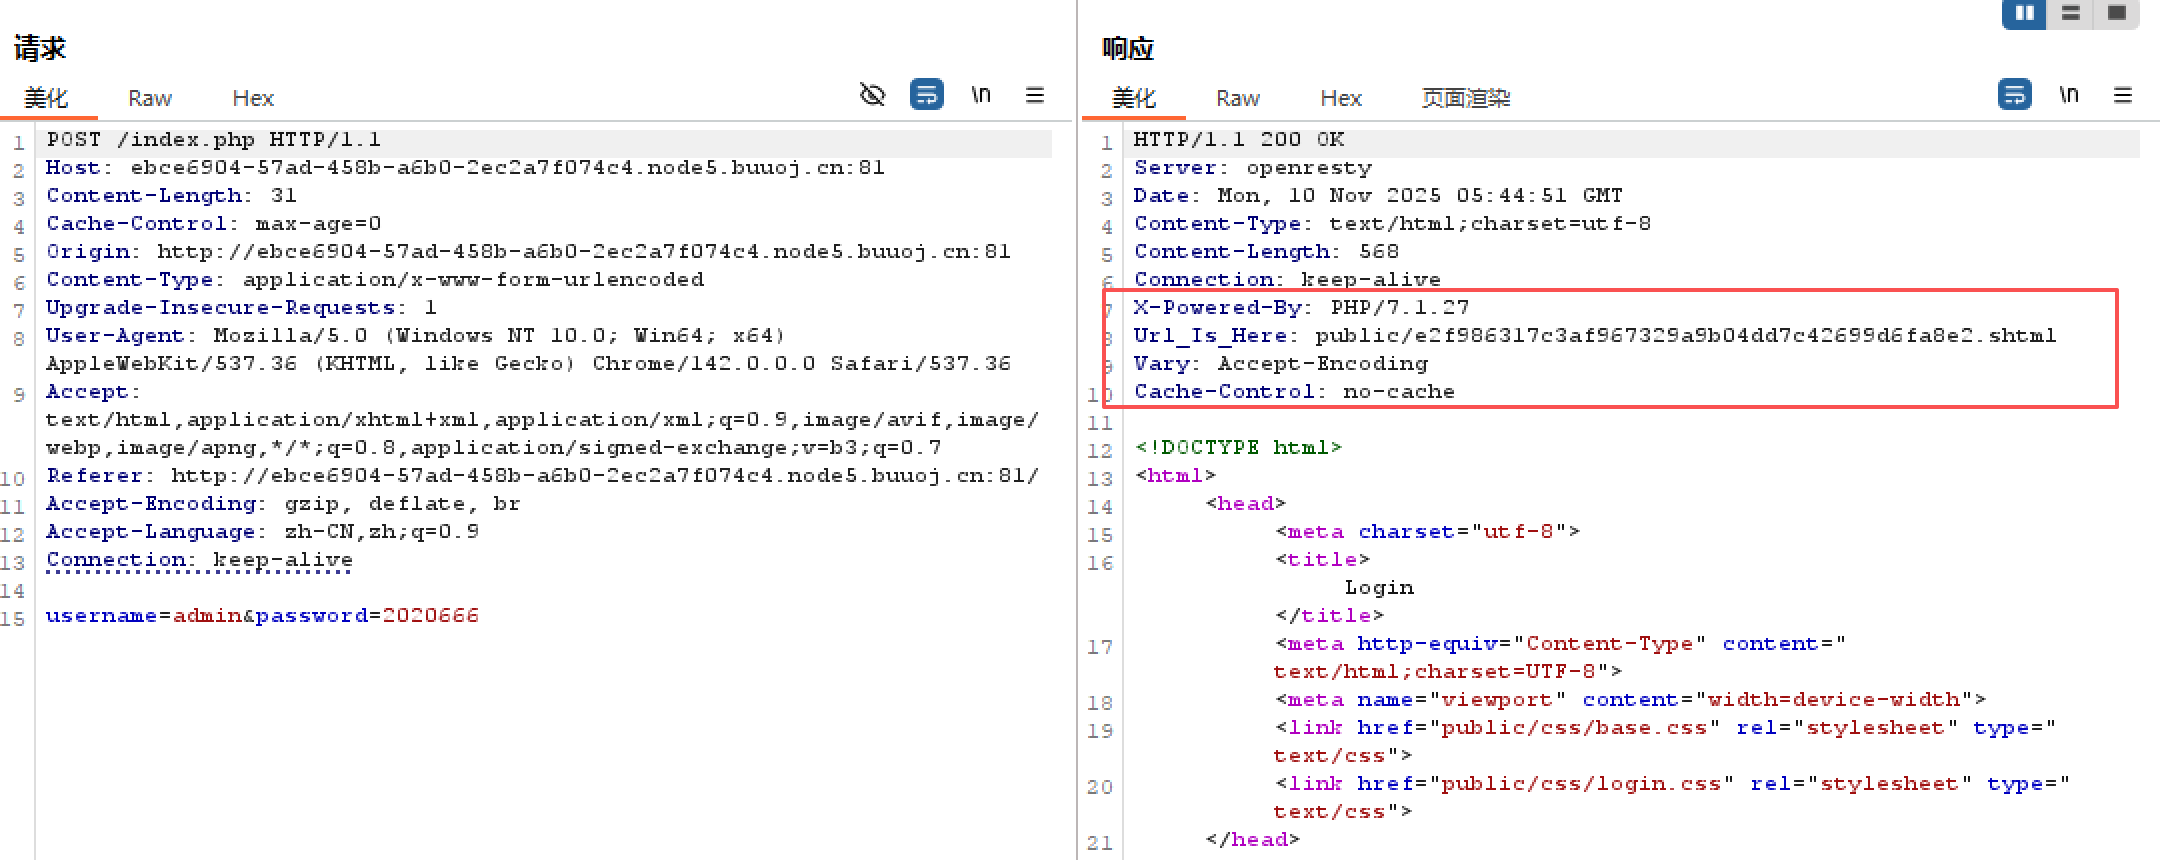The width and height of the screenshot is (2162, 860).
Task: Click the POST /index.php request line
Action: [x=213, y=140]
